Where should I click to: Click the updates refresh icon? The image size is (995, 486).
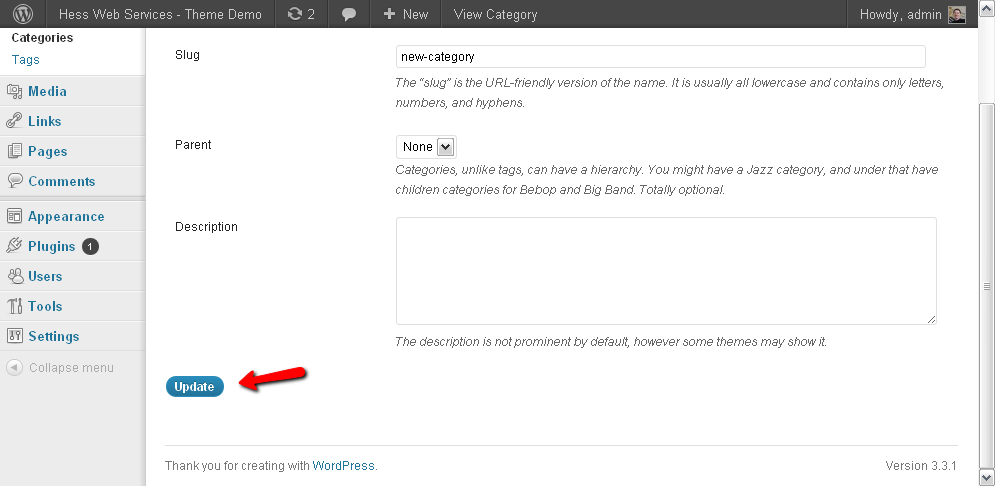click(x=294, y=14)
